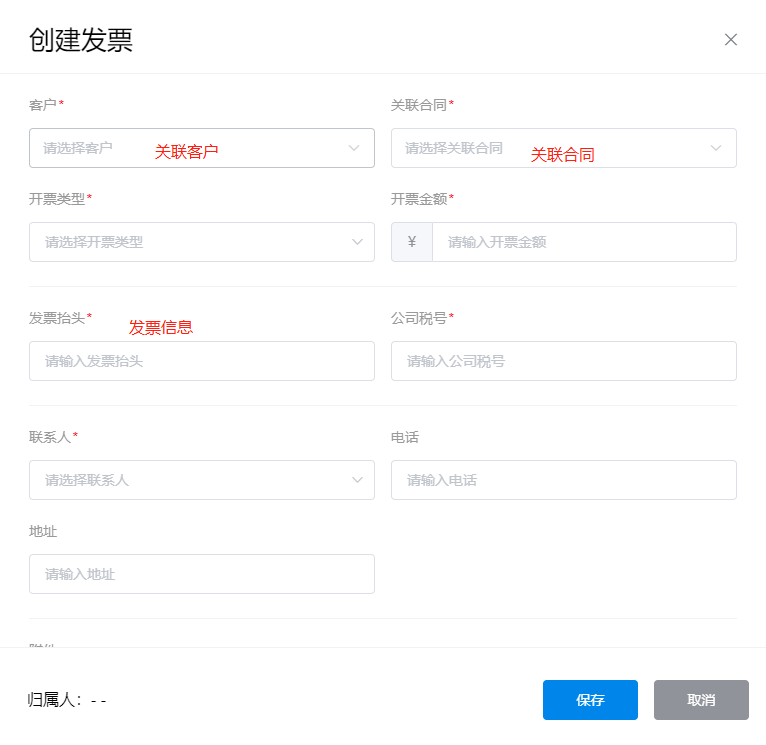This screenshot has height=745, width=766.
Task: Click the 地址 address input field
Action: pos(201,574)
